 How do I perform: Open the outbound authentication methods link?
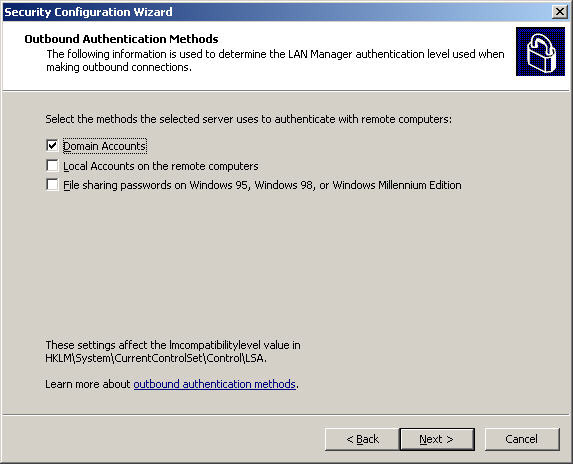(215, 384)
